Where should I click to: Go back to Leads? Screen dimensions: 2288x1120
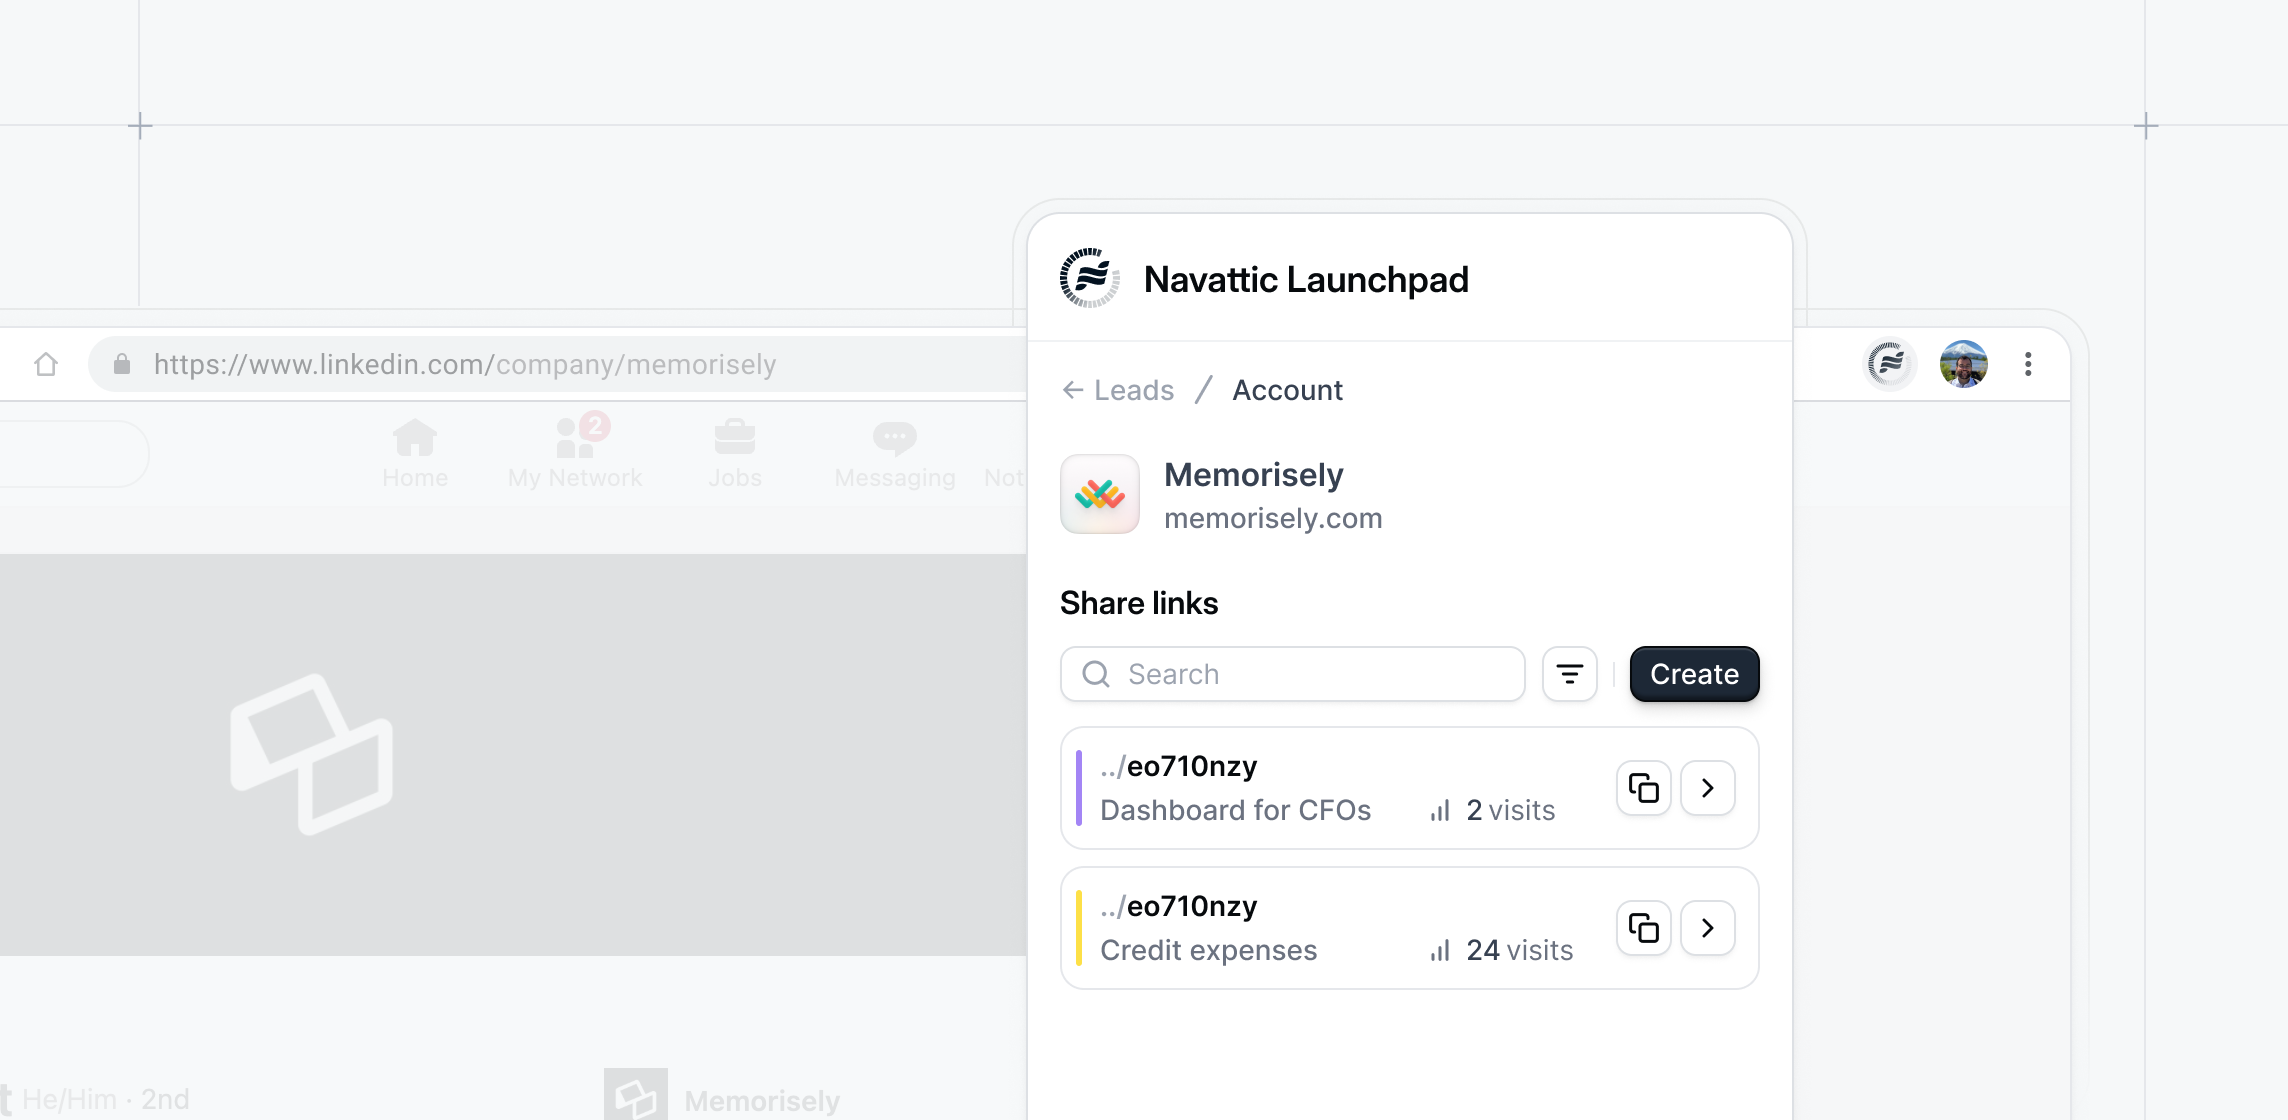pos(1118,390)
